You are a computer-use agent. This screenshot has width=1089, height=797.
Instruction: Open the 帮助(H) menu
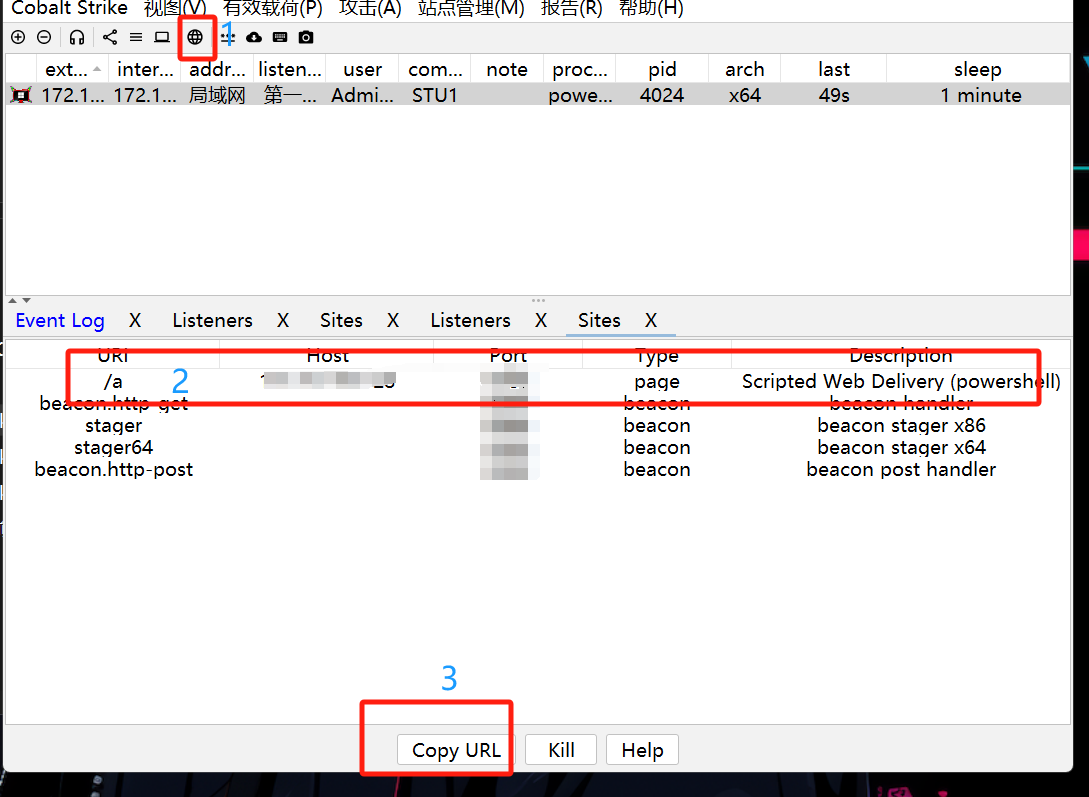(x=651, y=8)
